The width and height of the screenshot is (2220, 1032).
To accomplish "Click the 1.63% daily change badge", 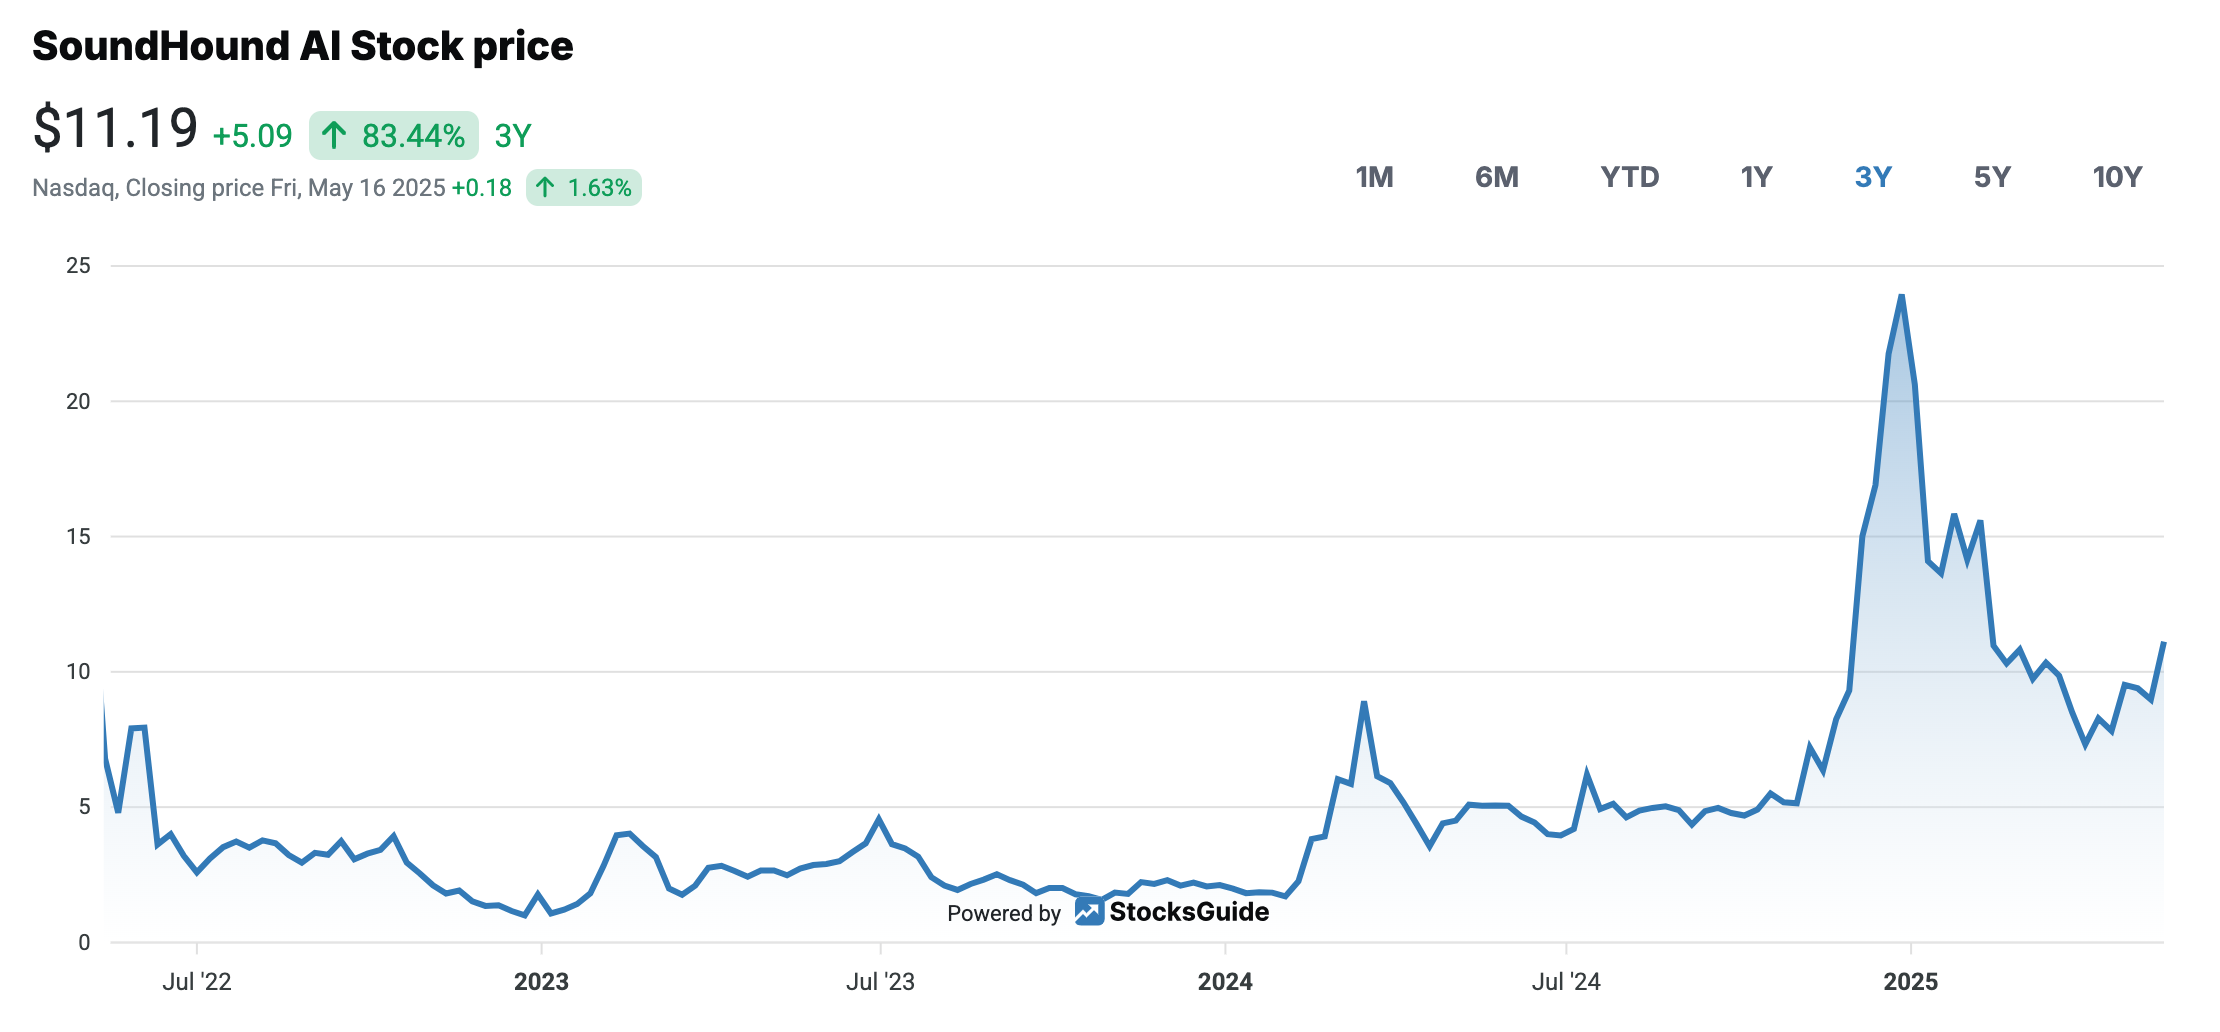I will tap(584, 188).
